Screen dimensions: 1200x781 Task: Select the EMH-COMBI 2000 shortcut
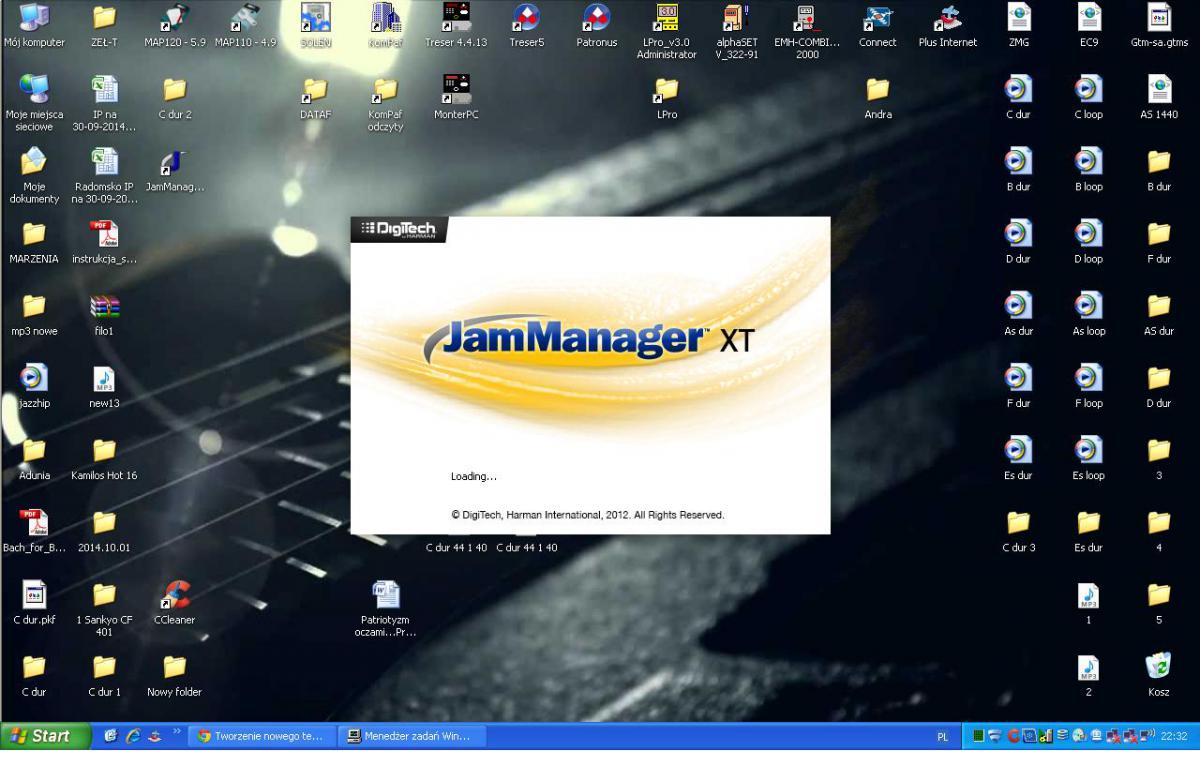click(807, 31)
